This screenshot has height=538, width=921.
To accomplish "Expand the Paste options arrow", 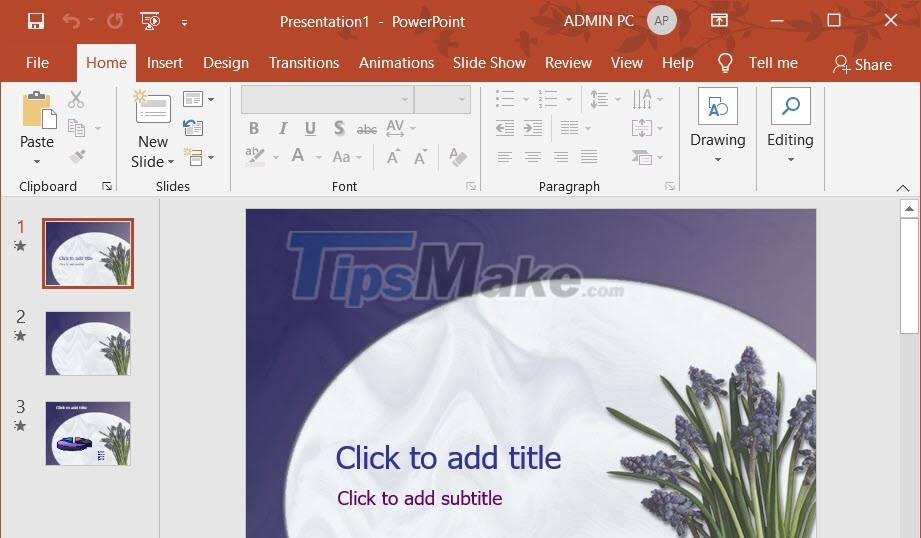I will point(37,162).
